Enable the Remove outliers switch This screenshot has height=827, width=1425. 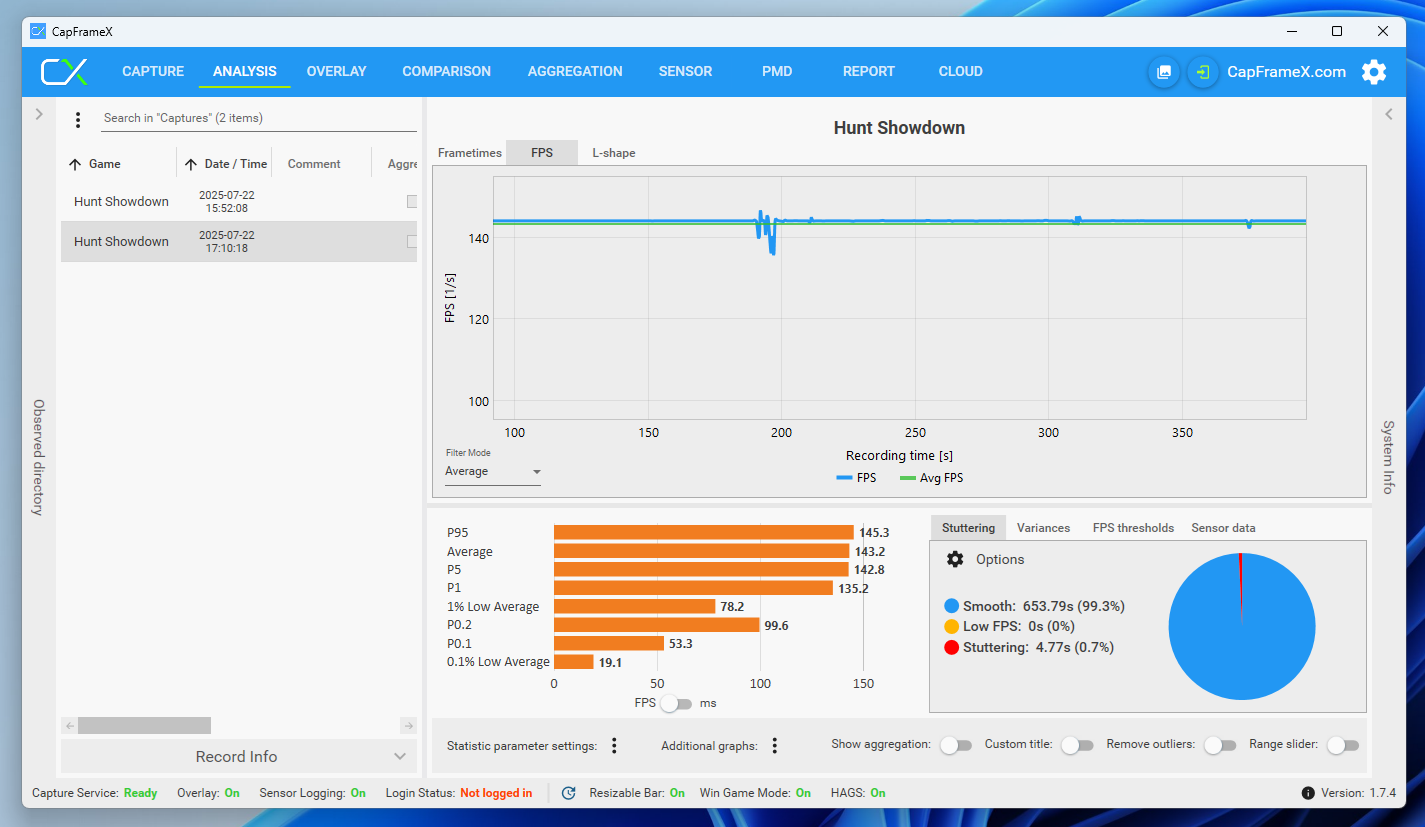coord(1219,745)
